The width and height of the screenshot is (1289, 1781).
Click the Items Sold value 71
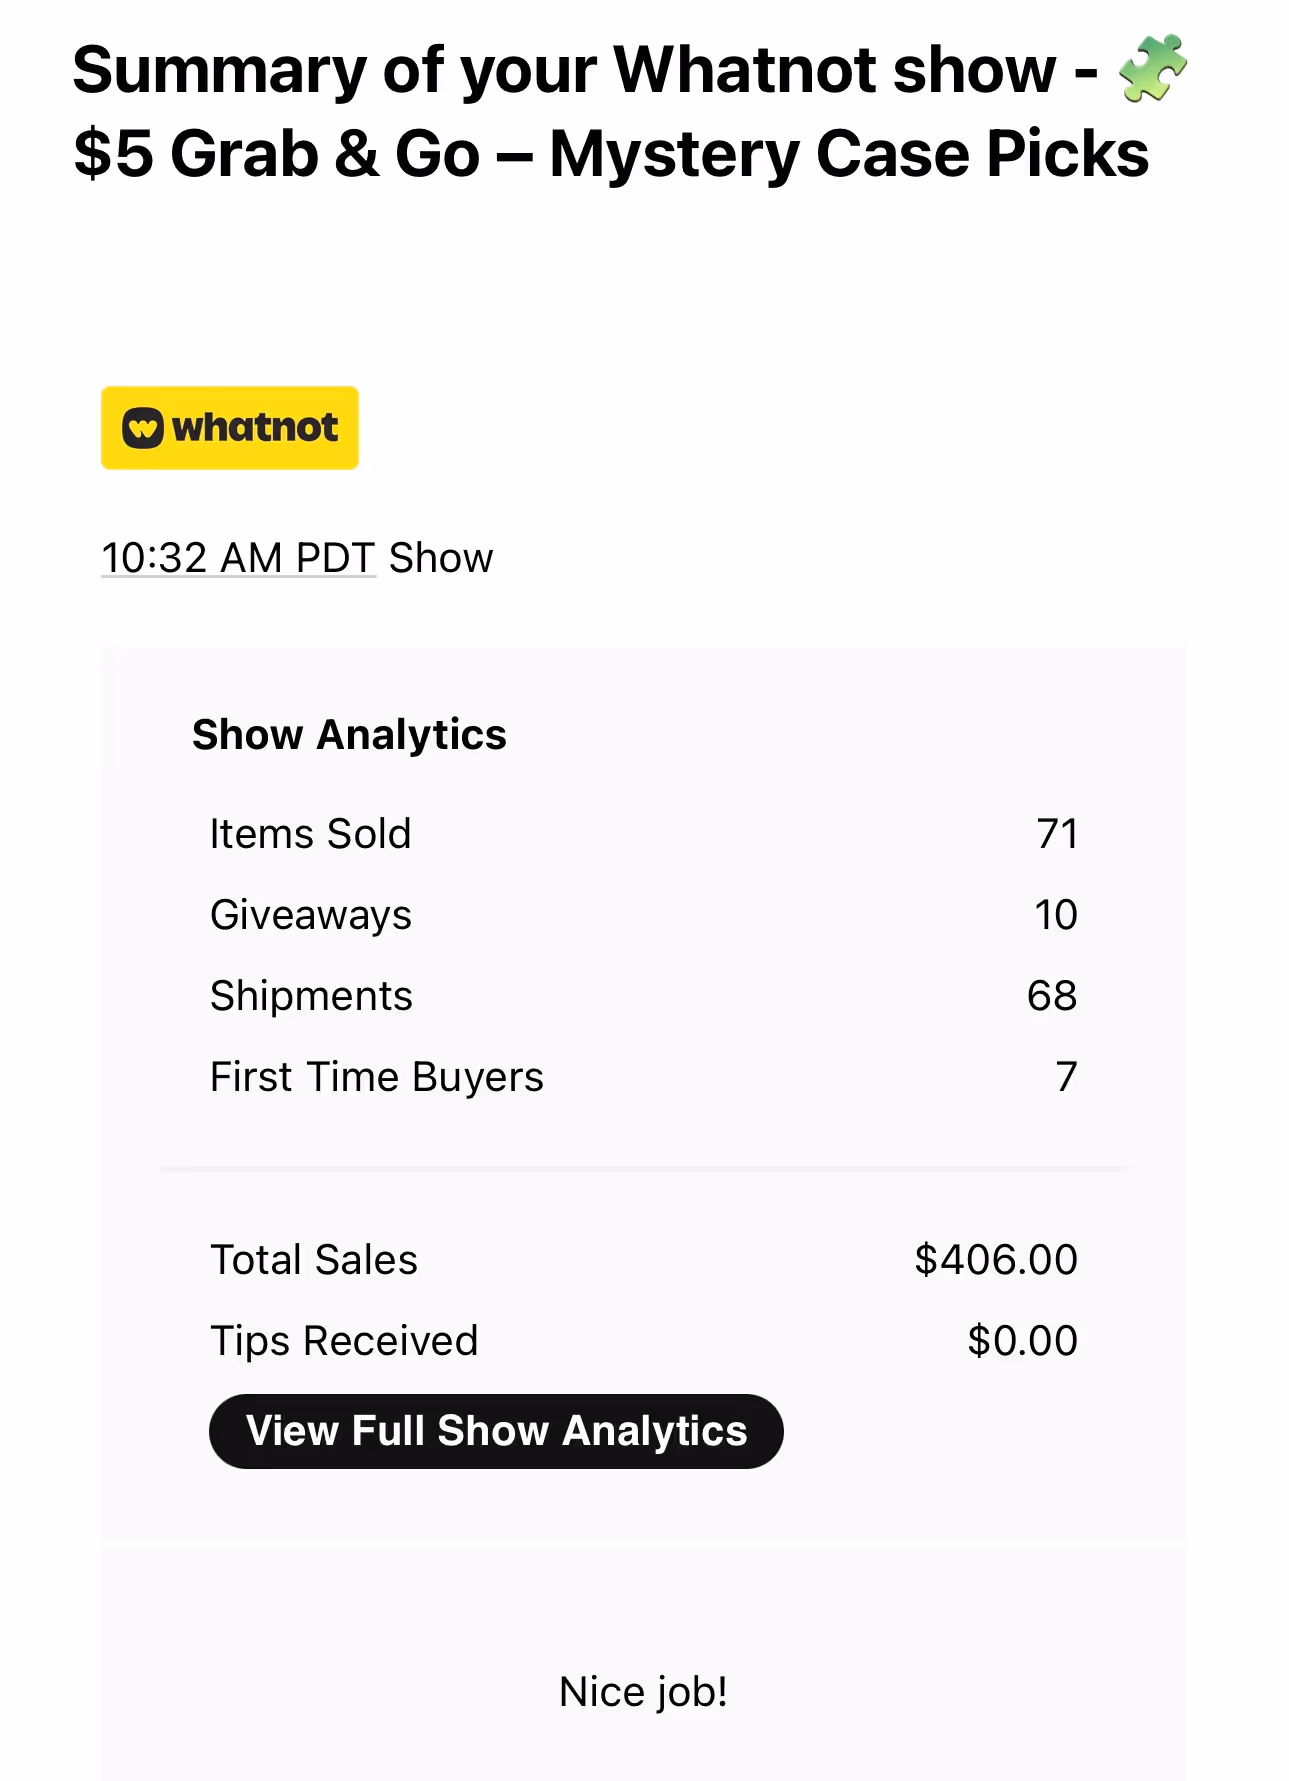click(x=1057, y=834)
